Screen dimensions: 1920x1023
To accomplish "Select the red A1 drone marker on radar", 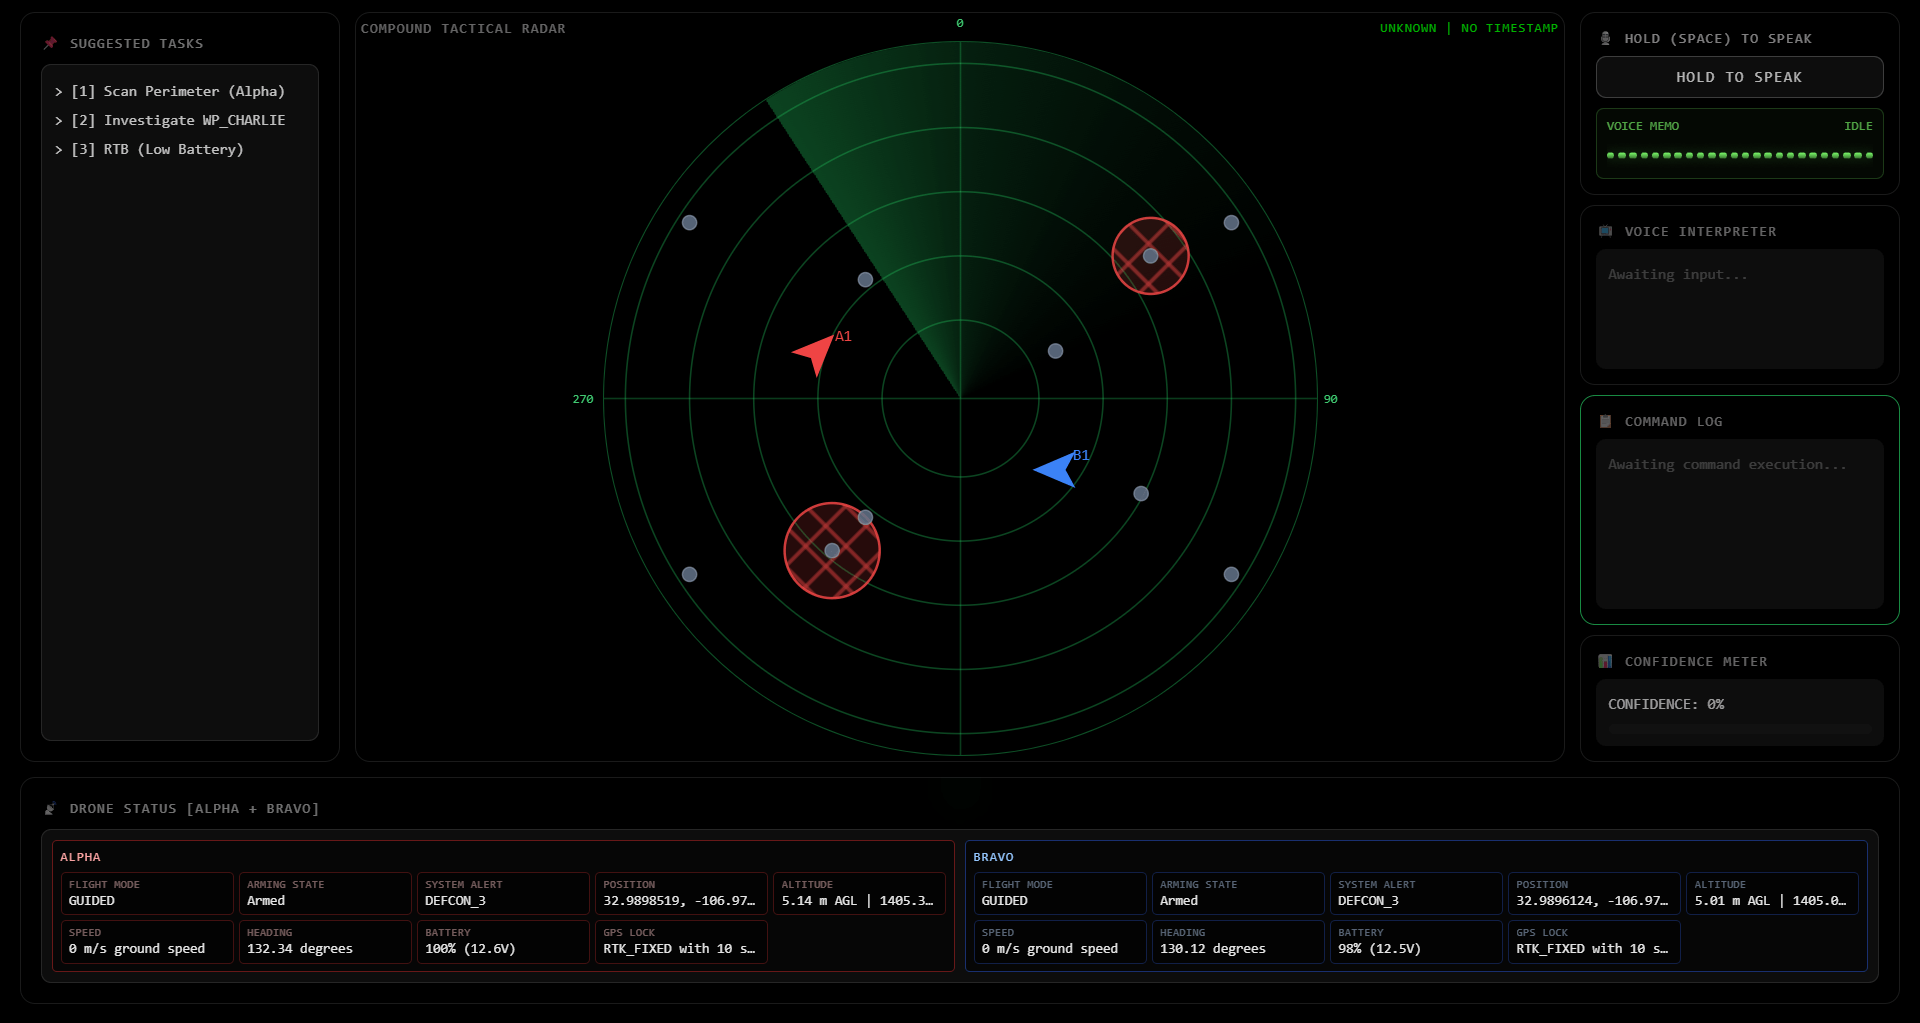I will [815, 353].
